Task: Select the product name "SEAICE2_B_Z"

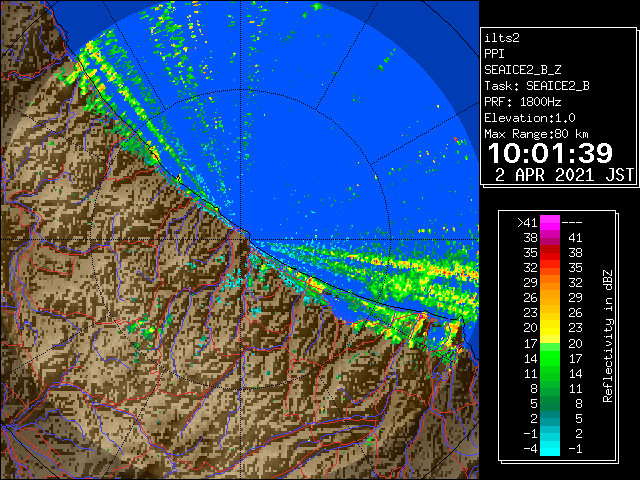Action: click(522, 70)
